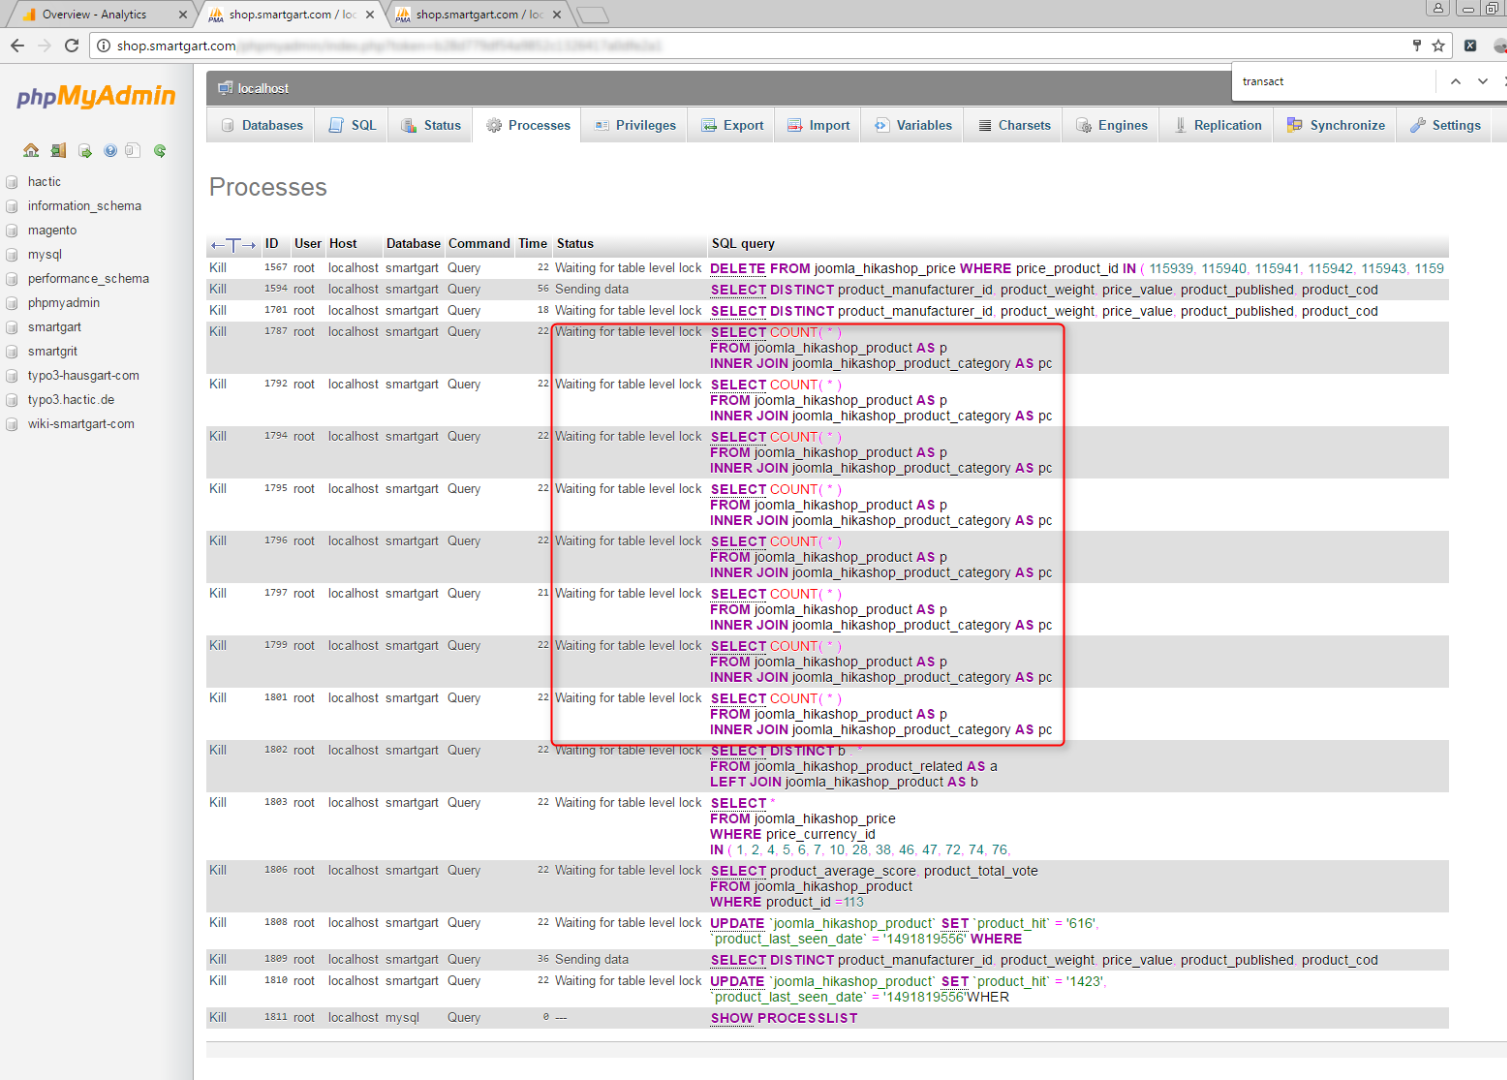Reload the page in browser toolbar
This screenshot has width=1507, height=1080.
click(x=71, y=46)
